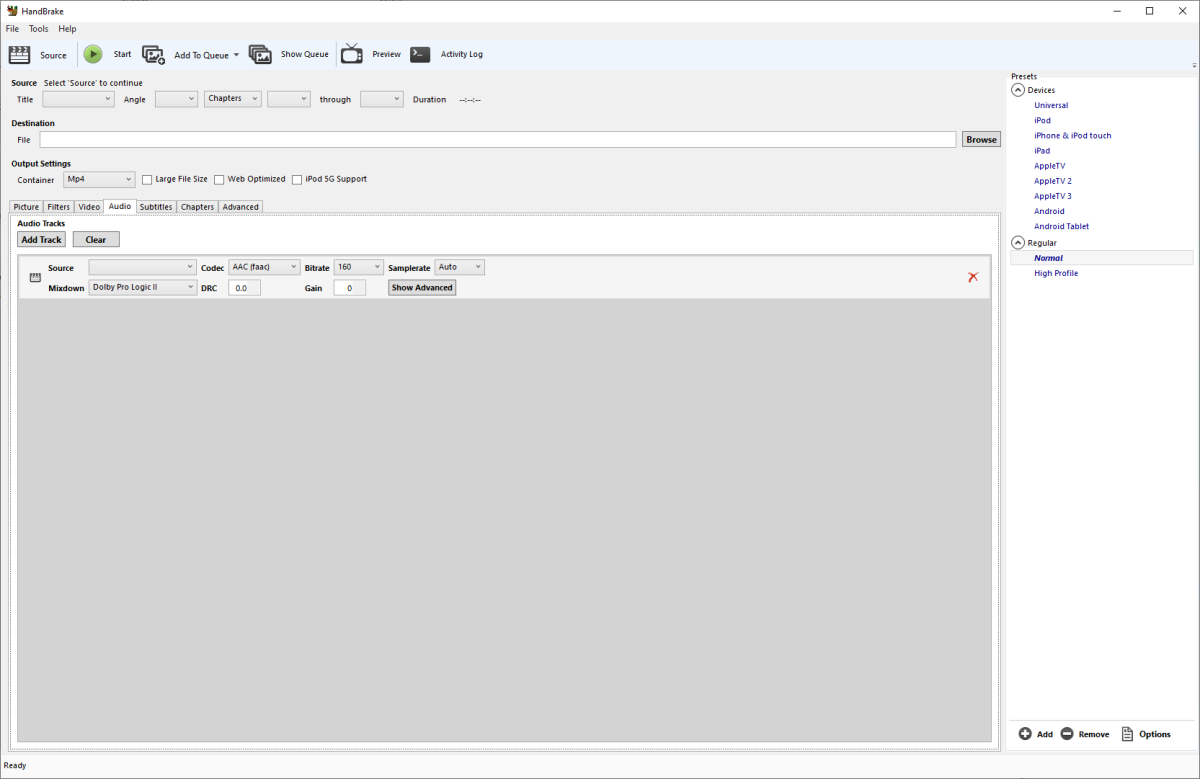Open the Show Queue icon
Image resolution: width=1200 pixels, height=779 pixels.
pos(260,55)
